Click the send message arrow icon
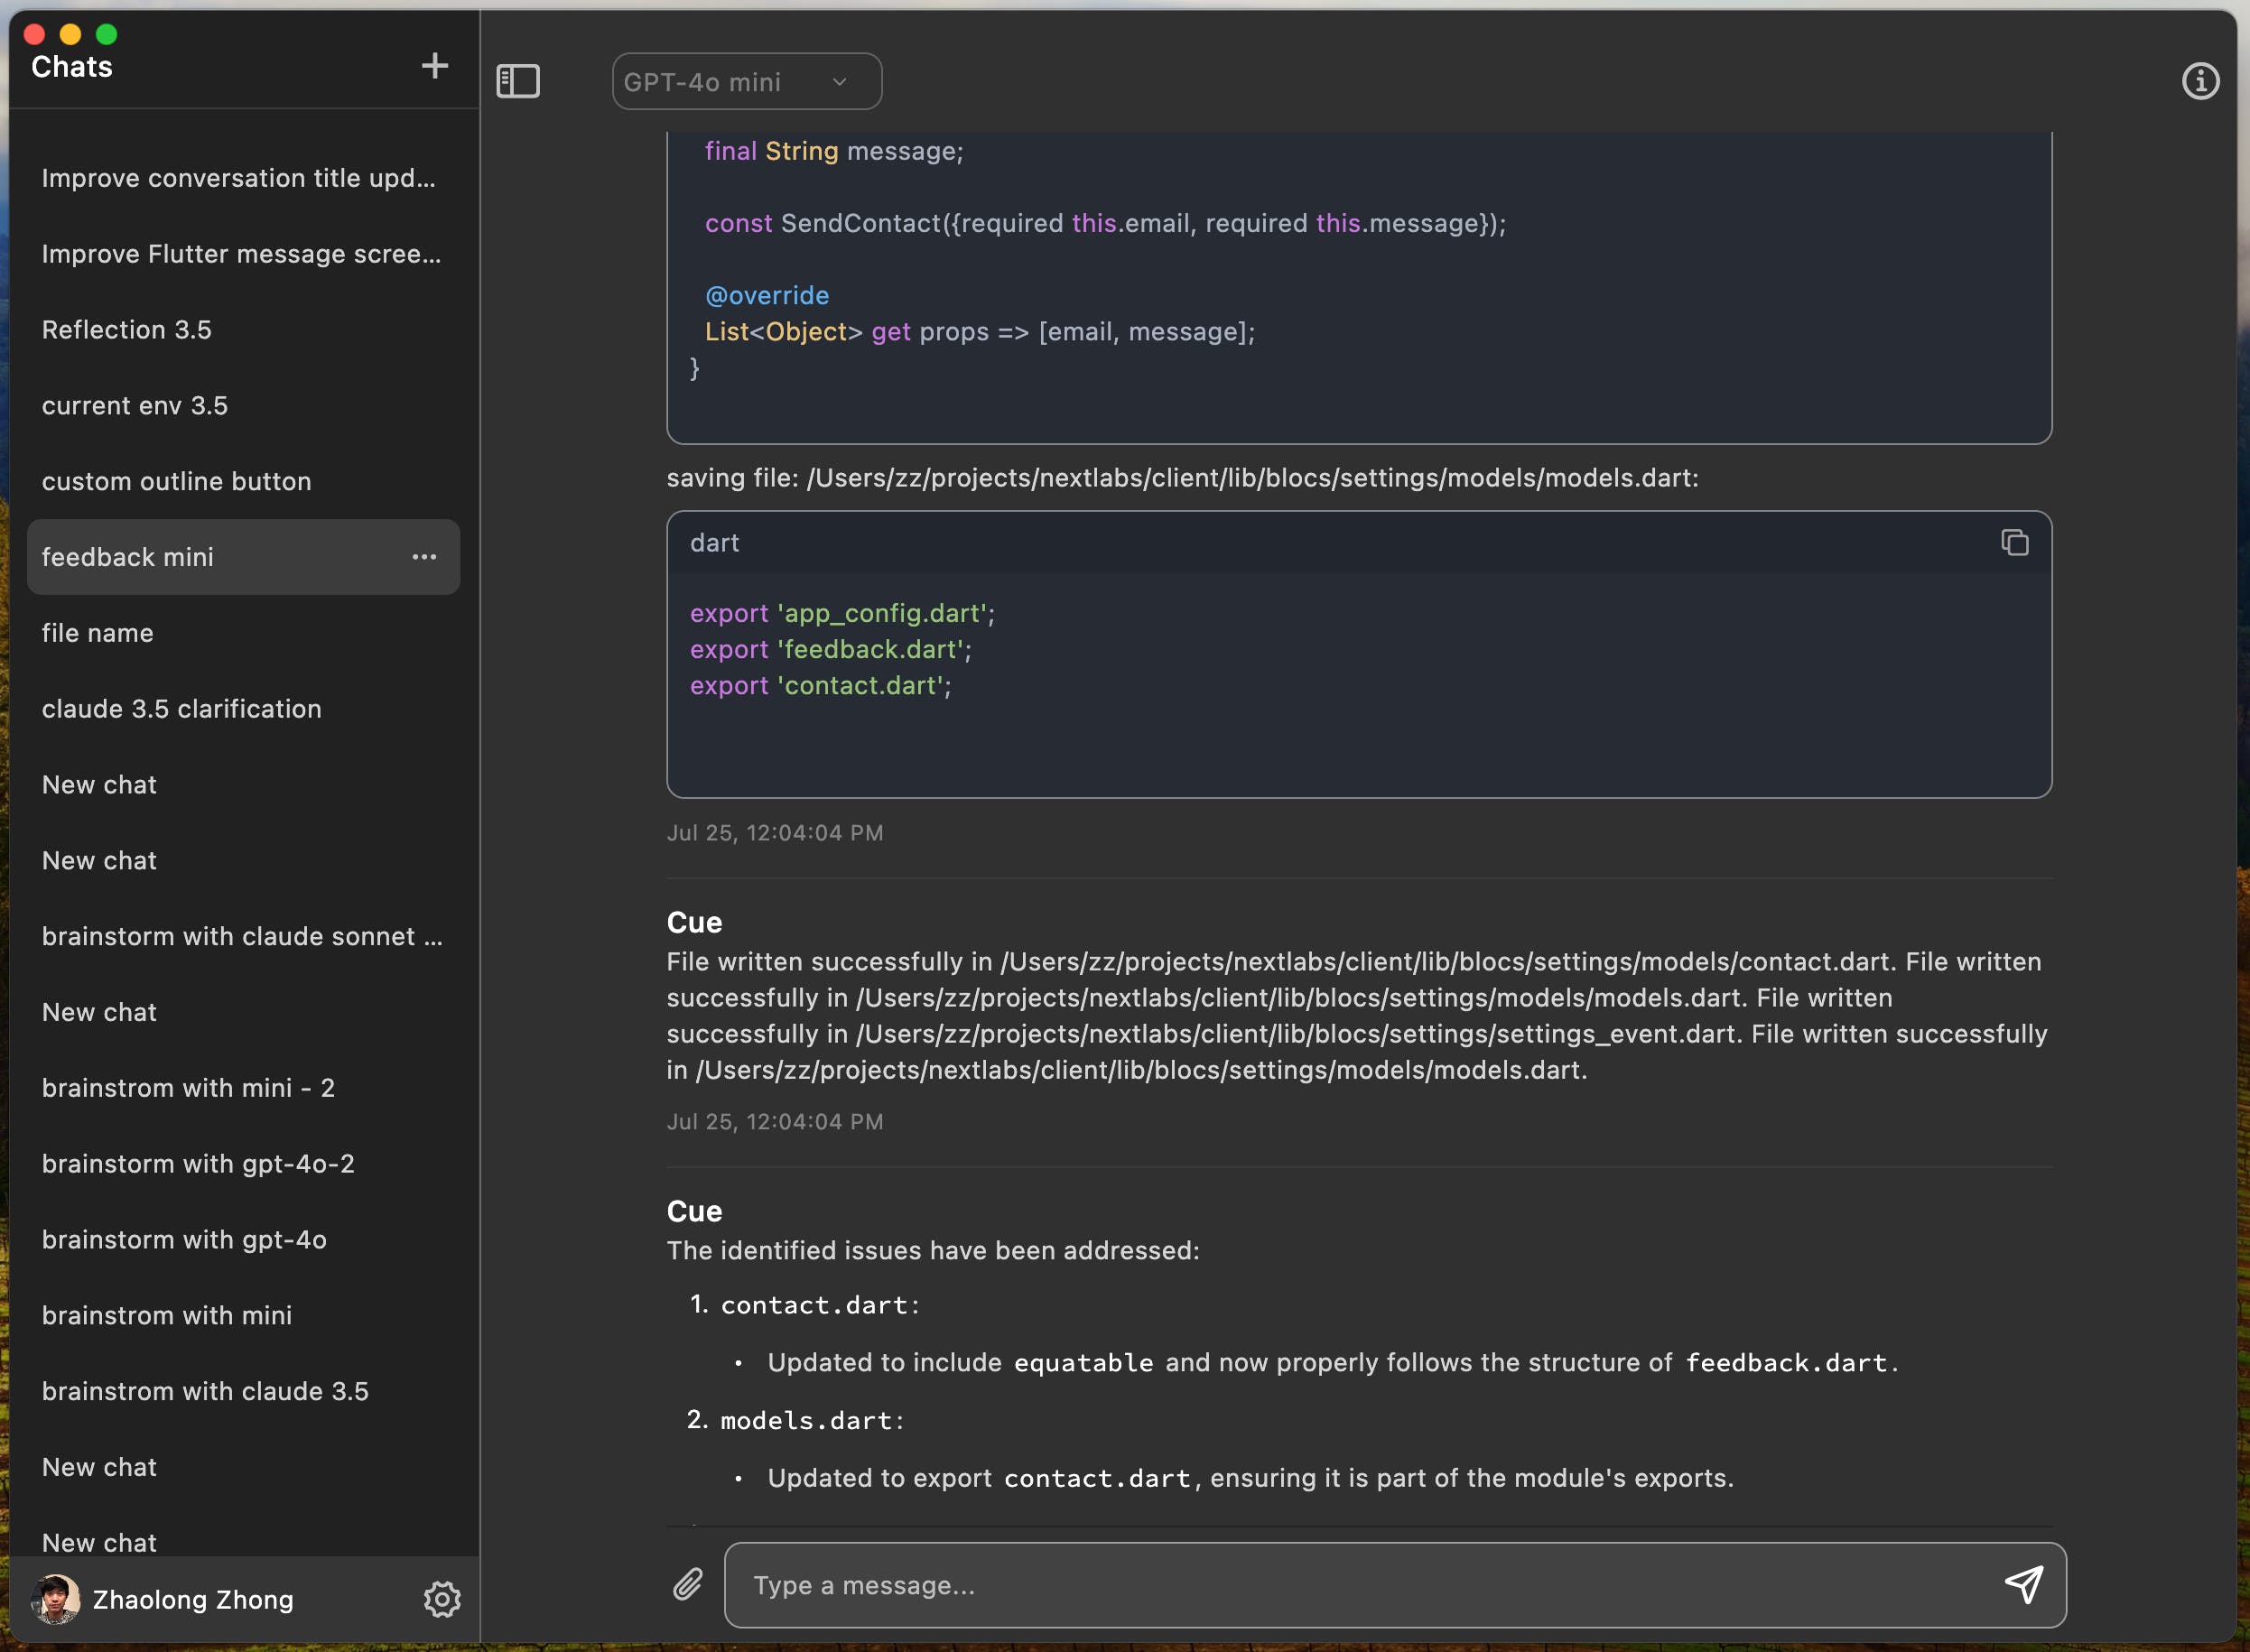Screen dimensions: 2250x1652 (x=2024, y=1582)
